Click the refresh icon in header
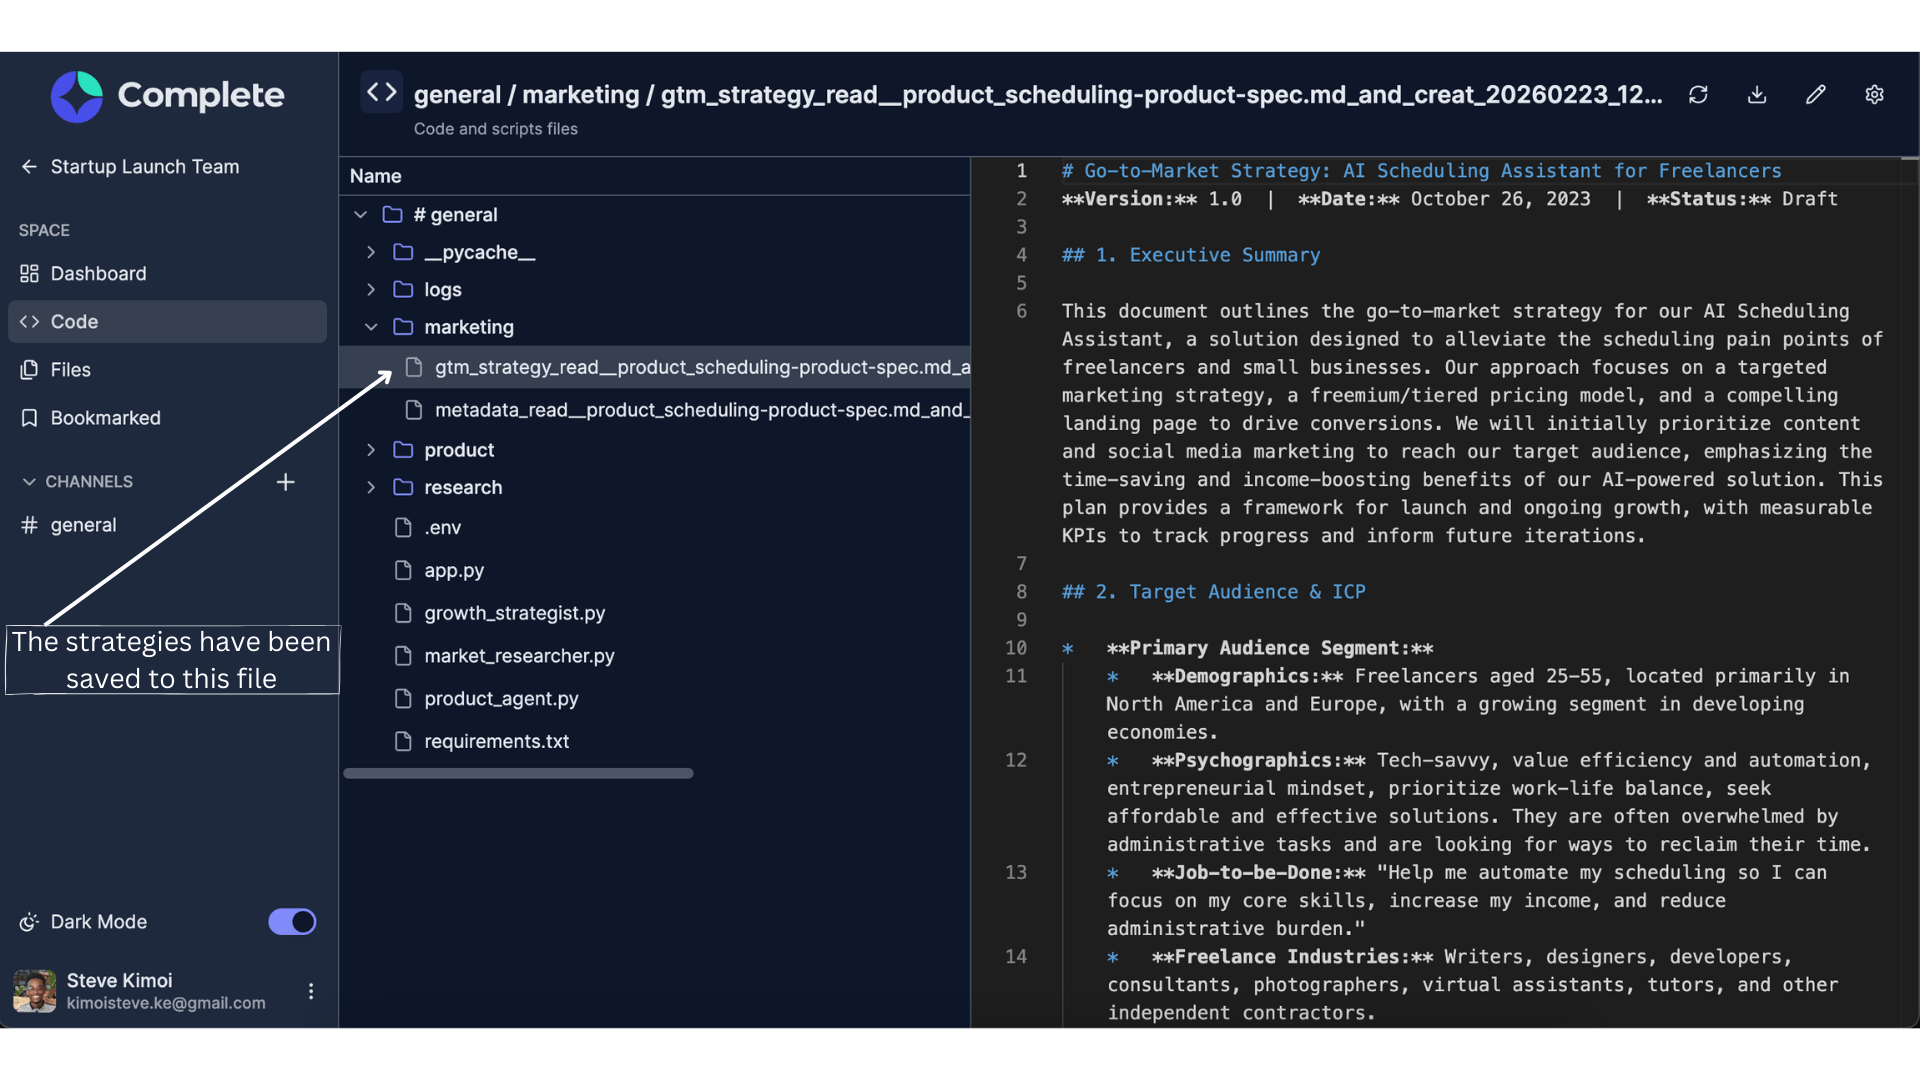1920x1080 pixels. pyautogui.click(x=1698, y=95)
